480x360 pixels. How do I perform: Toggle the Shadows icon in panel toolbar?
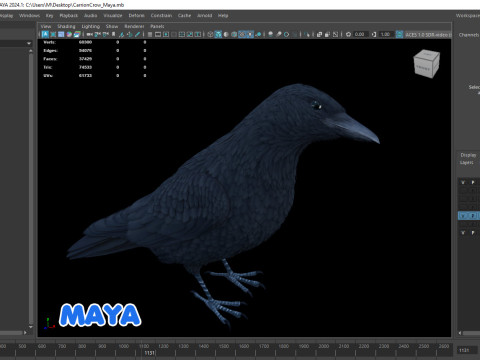[258, 34]
